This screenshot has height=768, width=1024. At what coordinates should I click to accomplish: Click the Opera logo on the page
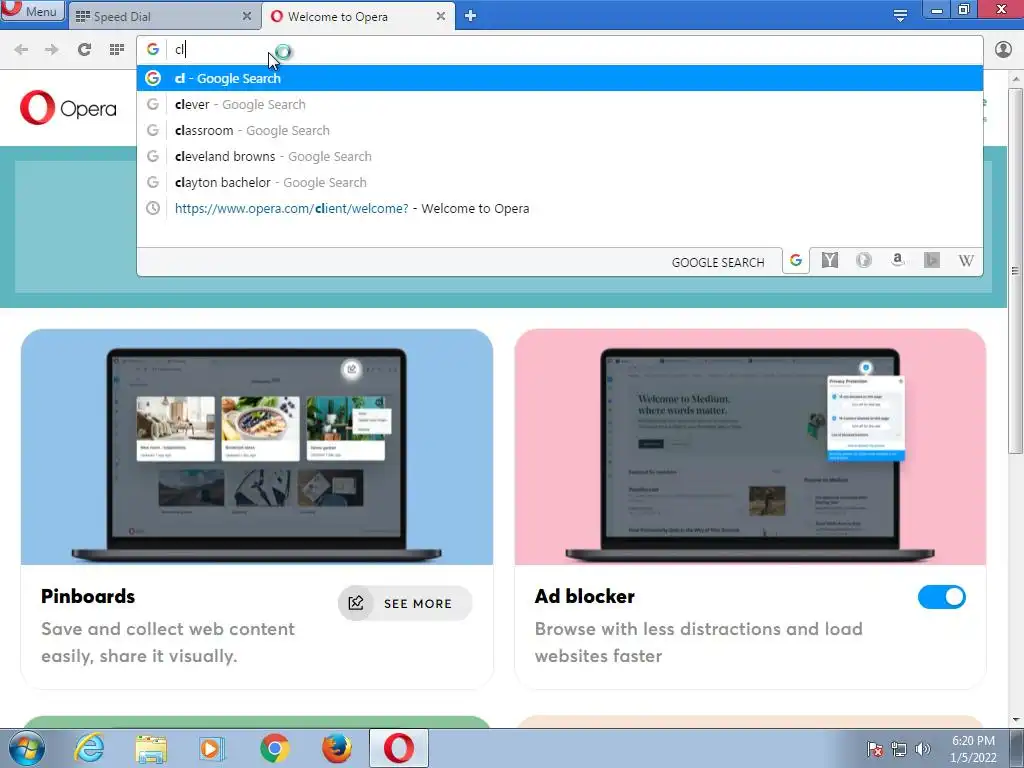point(68,108)
